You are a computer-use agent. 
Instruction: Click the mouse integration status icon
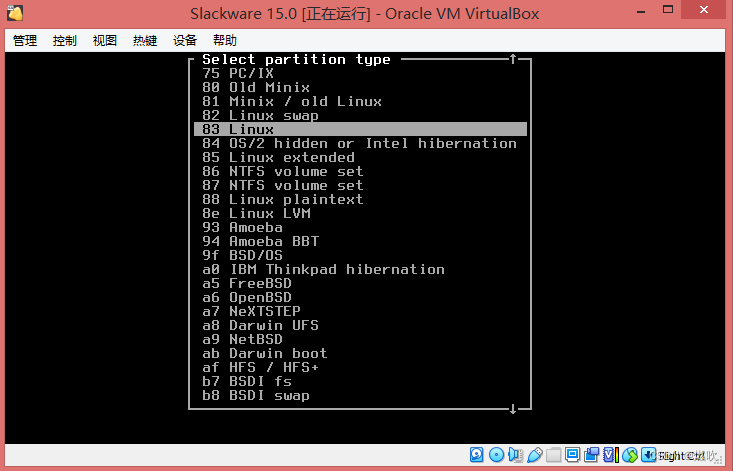(x=630, y=455)
